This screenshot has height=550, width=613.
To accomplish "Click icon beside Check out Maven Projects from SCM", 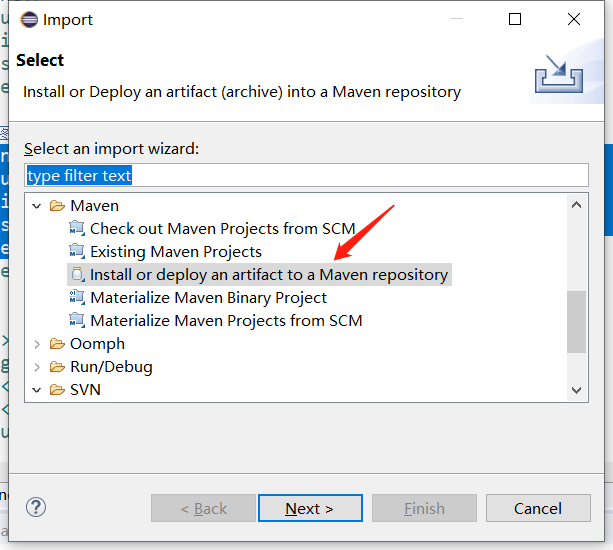I will pos(77,229).
